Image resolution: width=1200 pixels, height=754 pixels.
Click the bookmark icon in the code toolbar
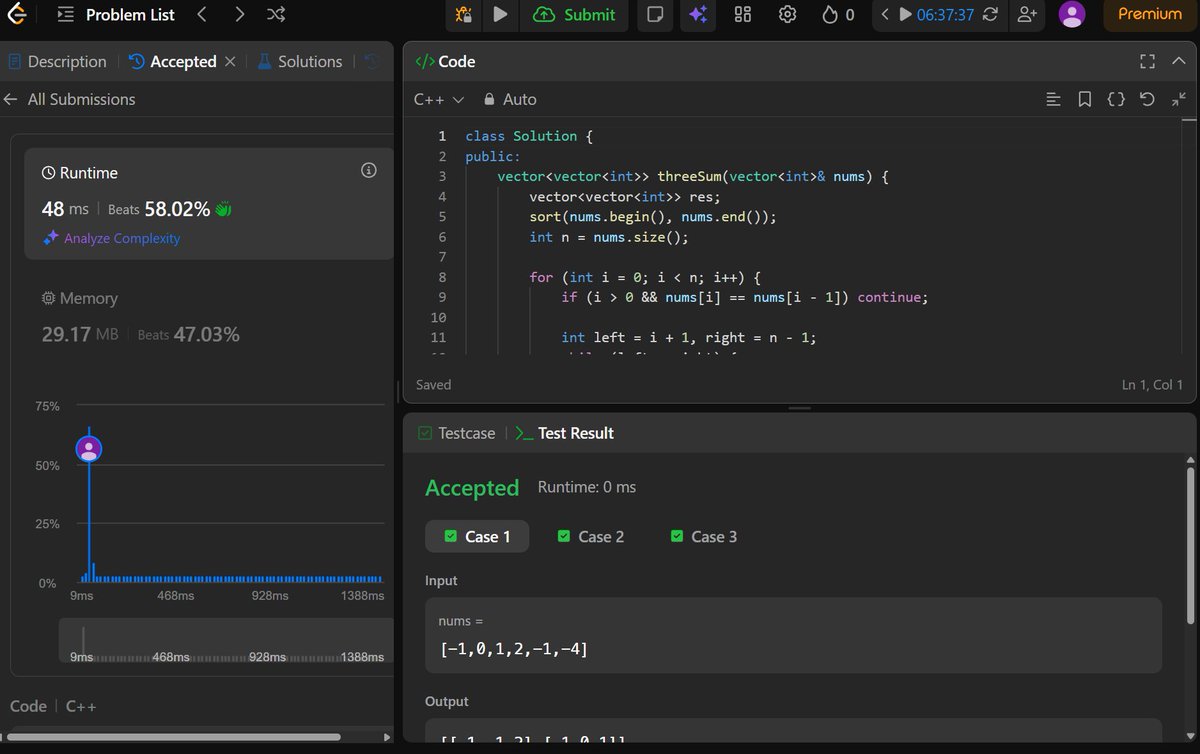tap(1085, 99)
